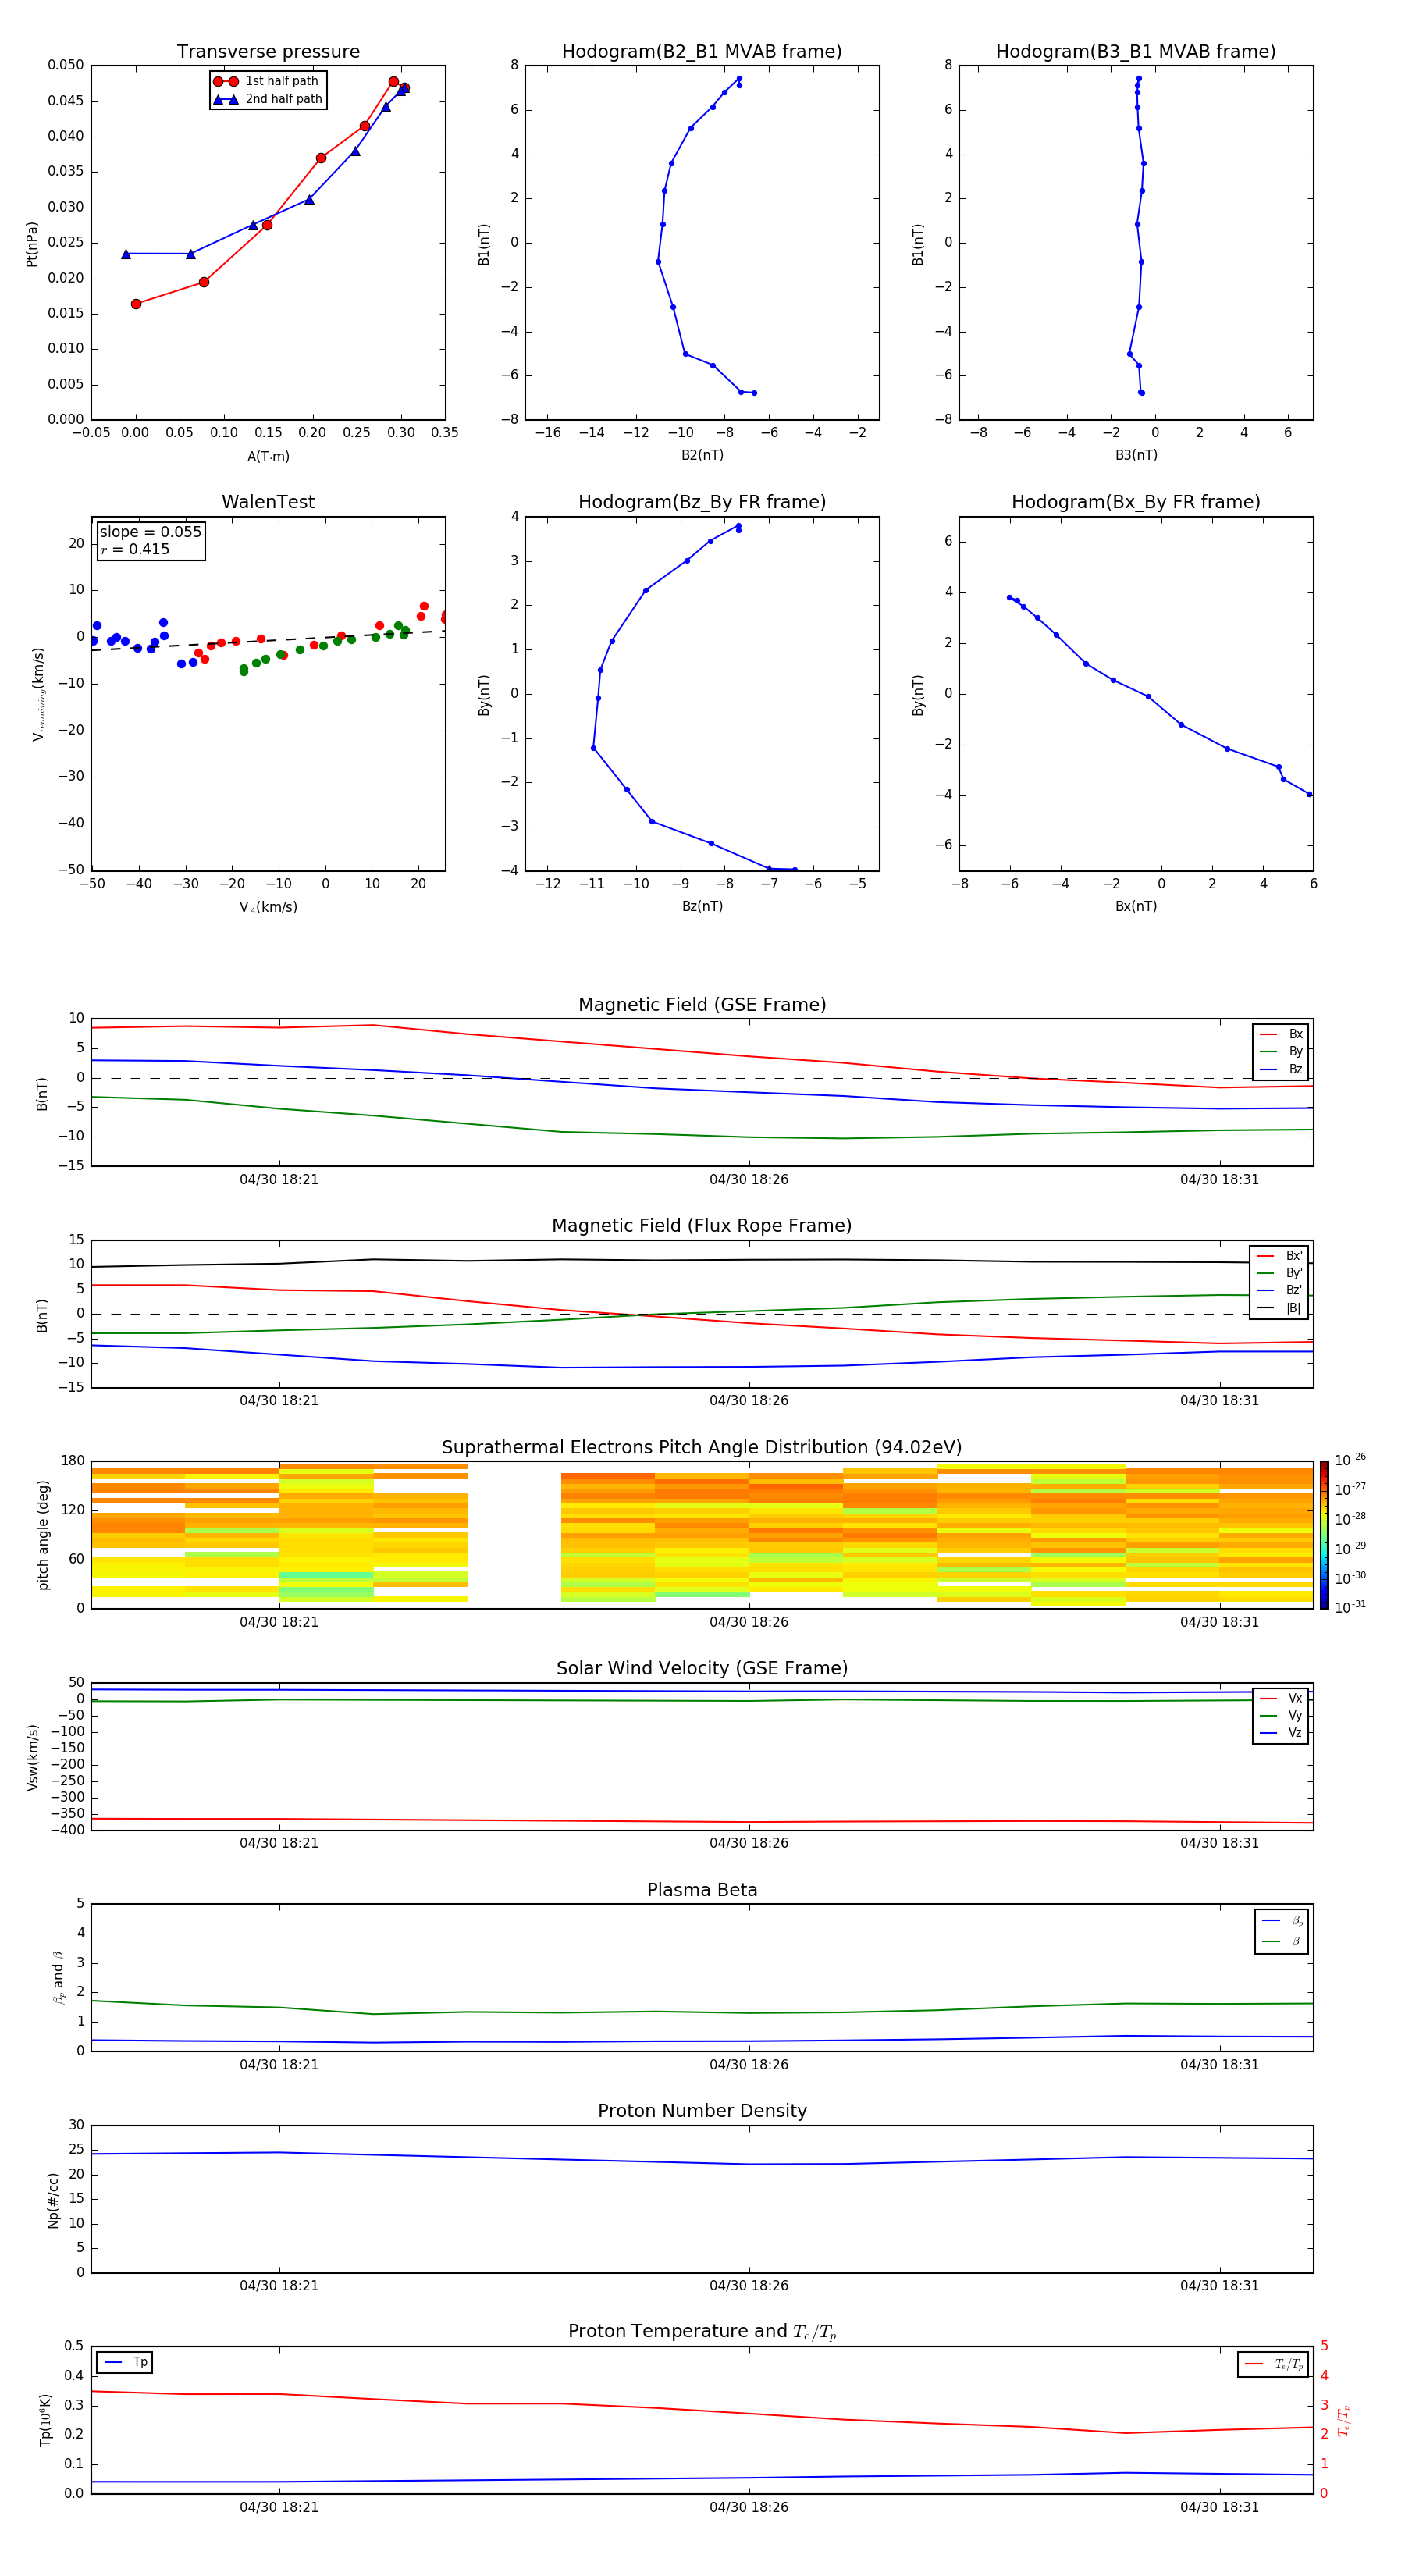This screenshot has width=1405, height=2576.
Task: Click the 'r = 0.415' annotation text
Action: click(135, 549)
